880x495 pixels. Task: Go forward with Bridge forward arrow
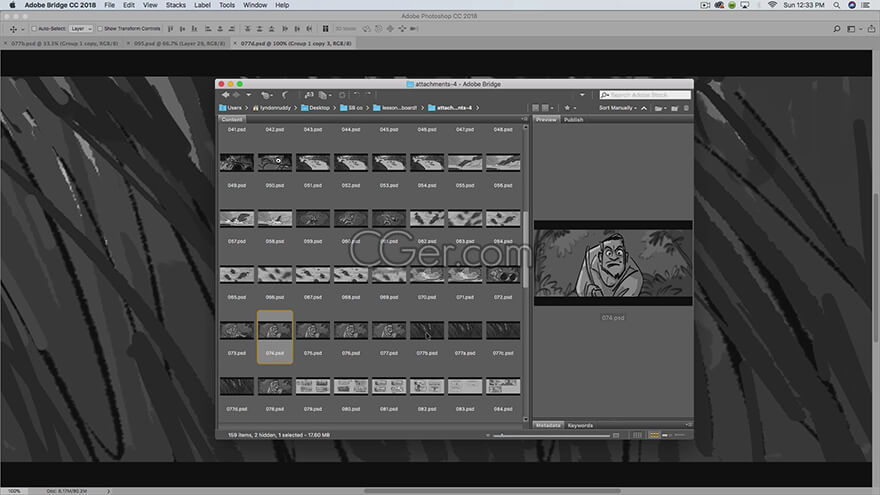(236, 95)
